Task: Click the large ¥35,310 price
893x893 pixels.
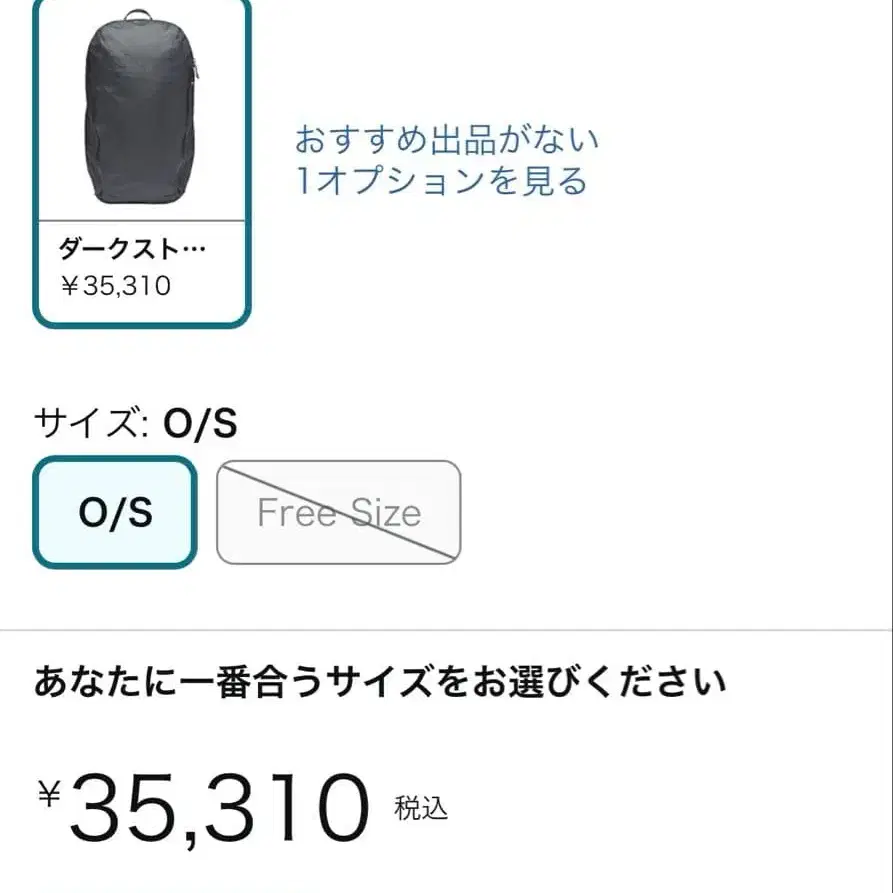Action: tap(220, 808)
